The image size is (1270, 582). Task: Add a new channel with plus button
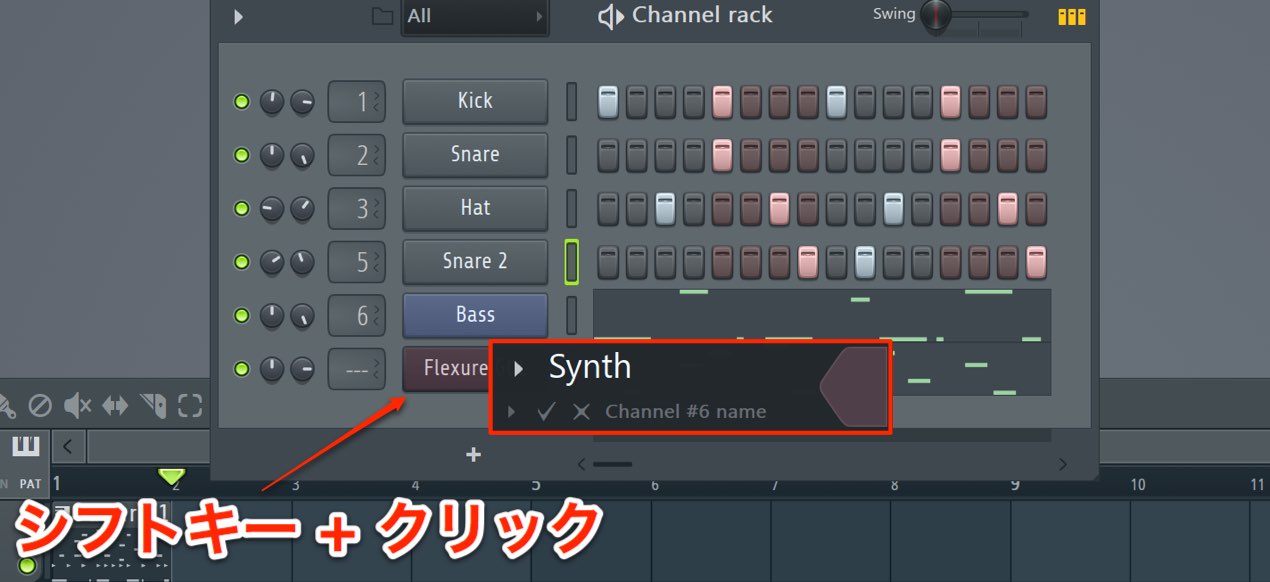tap(474, 455)
